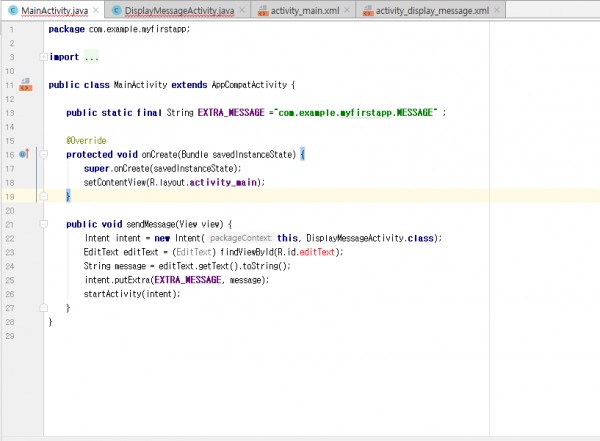Click the "com.example.myfirstapp.MESSAGE" string literal
Image resolution: width=600 pixels, height=441 pixels.
(356, 113)
